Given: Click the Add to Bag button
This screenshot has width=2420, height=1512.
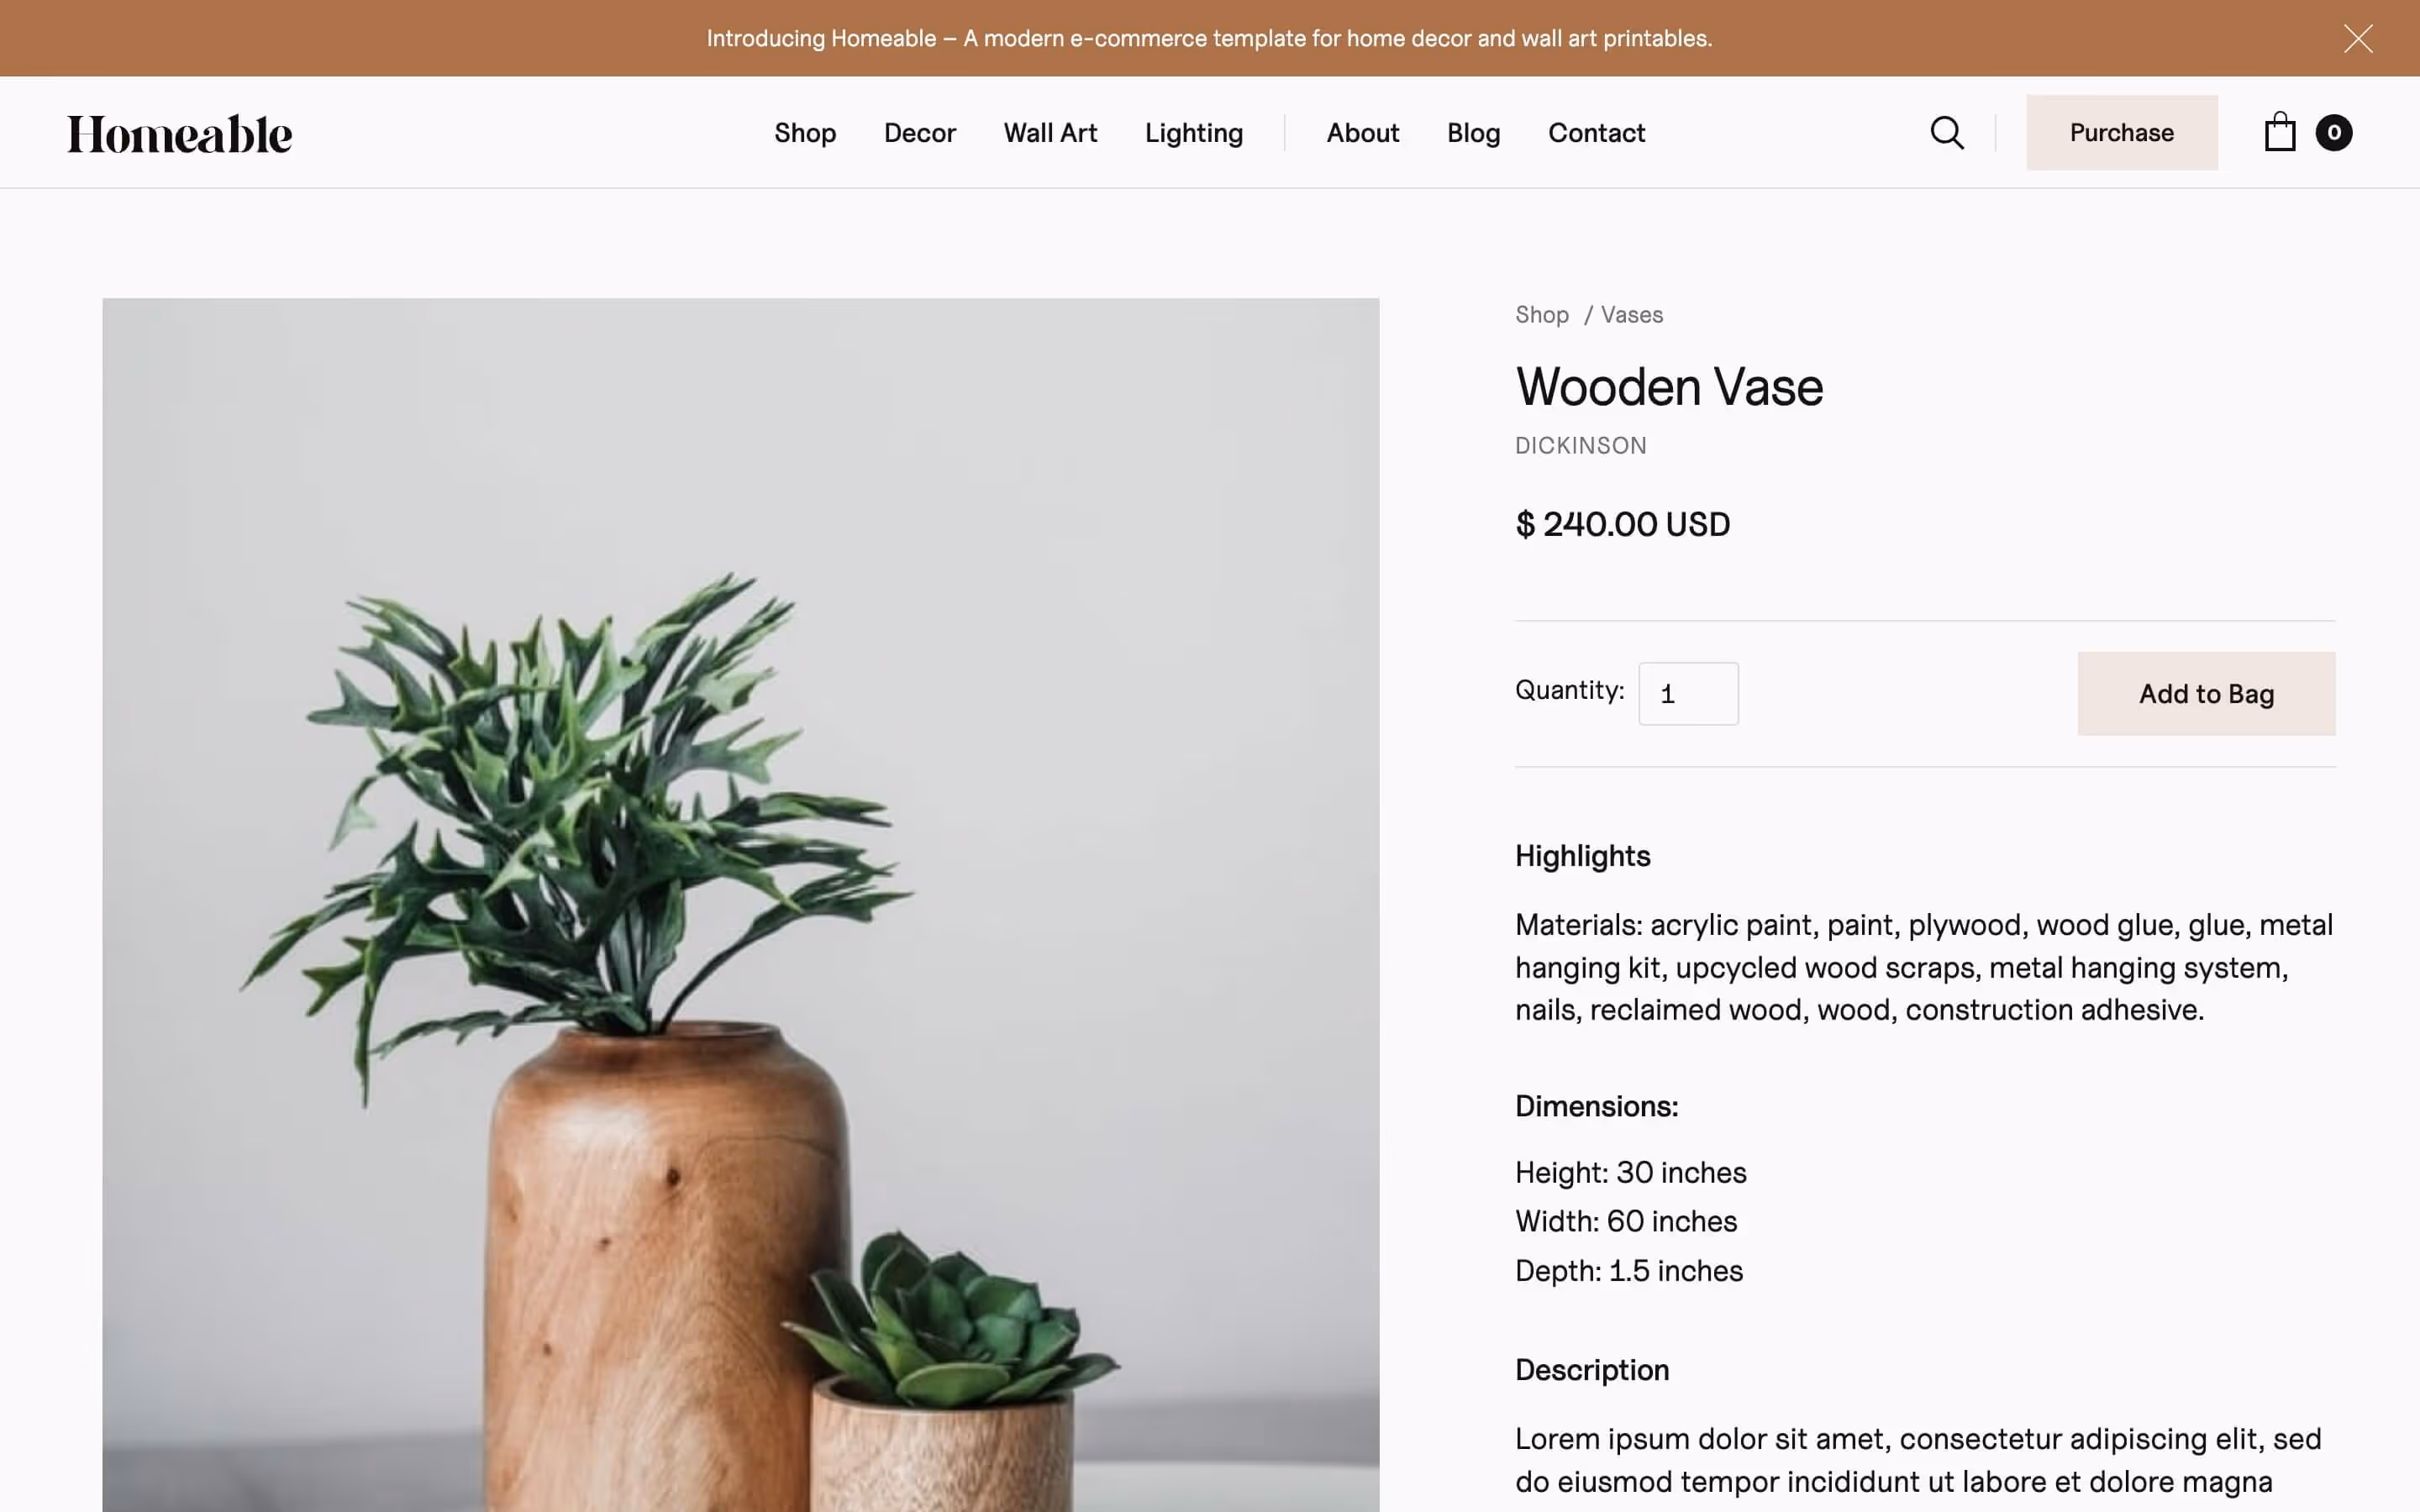Looking at the screenshot, I should tap(2206, 694).
